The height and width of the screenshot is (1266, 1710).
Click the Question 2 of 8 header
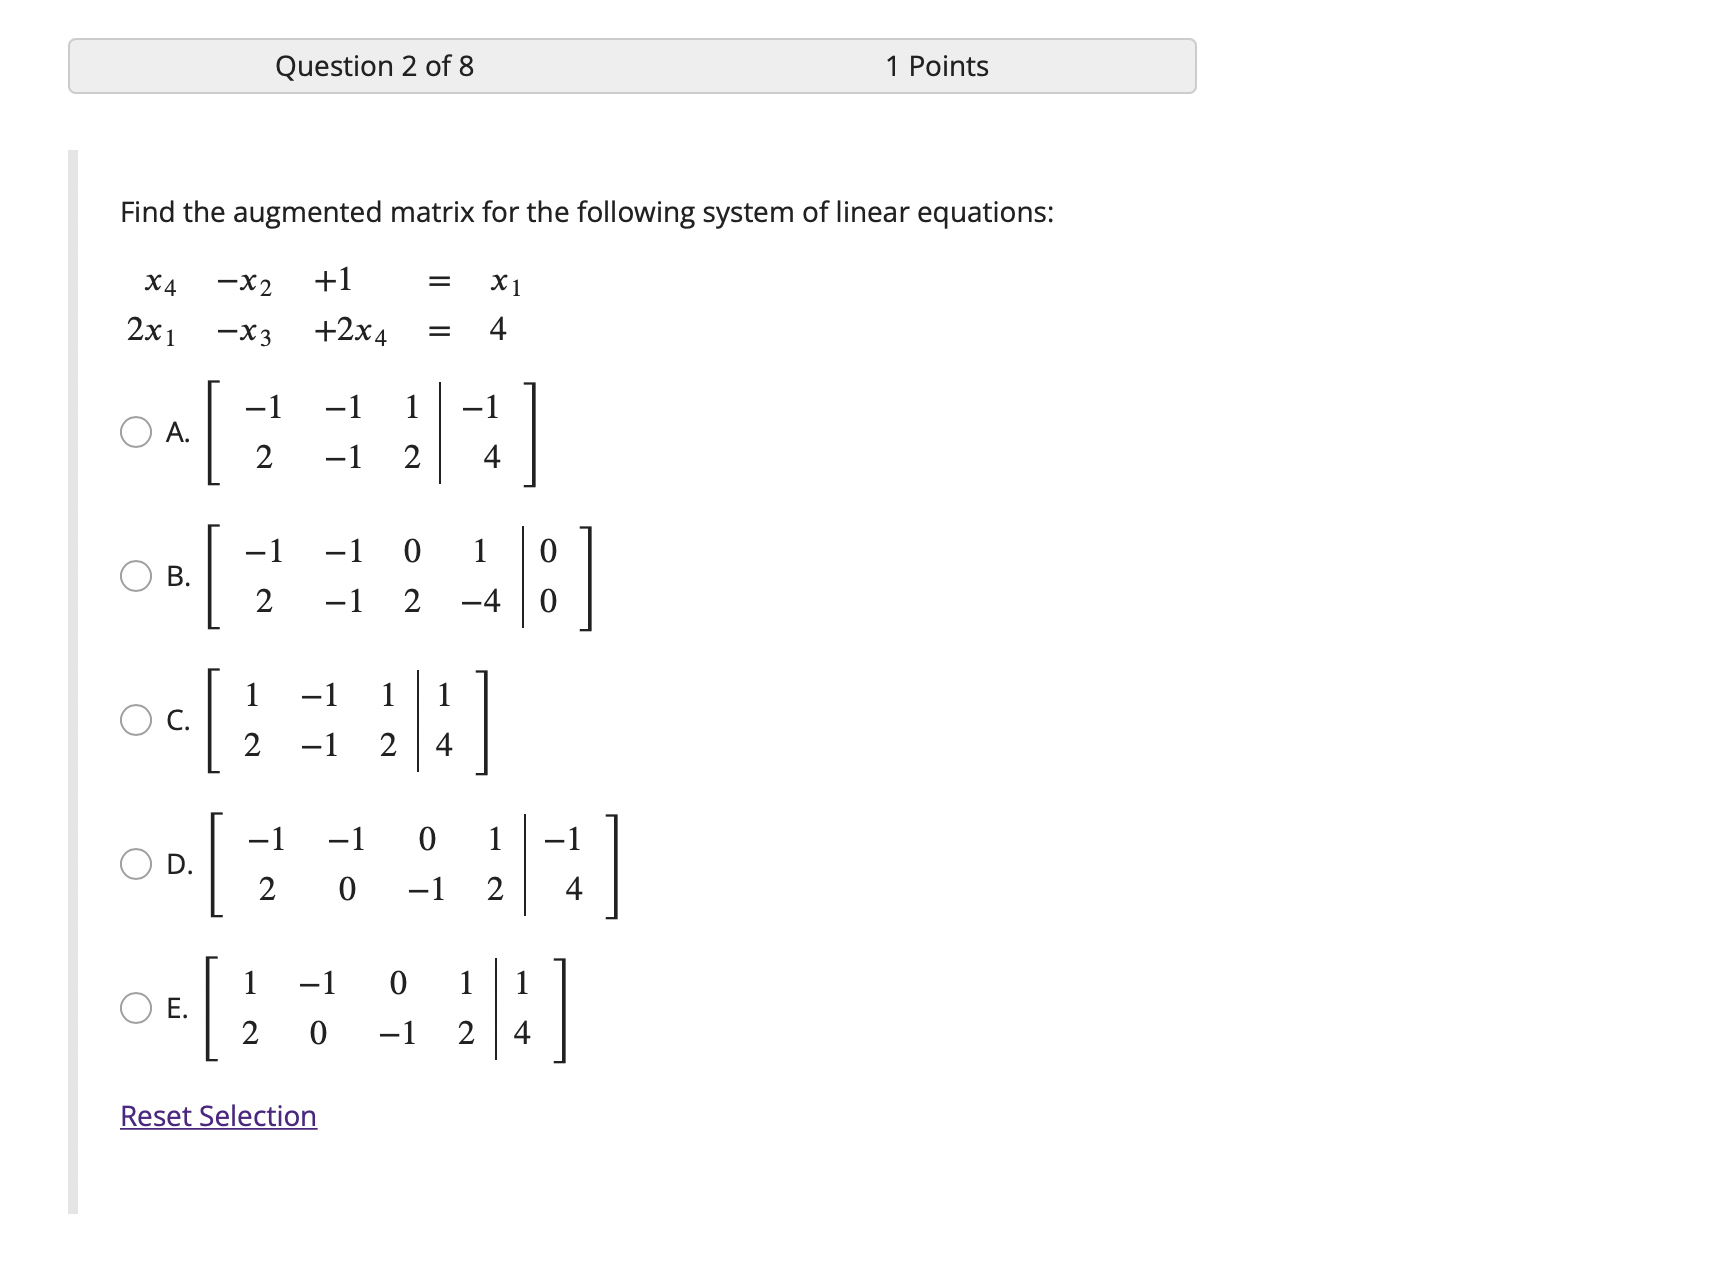[376, 66]
